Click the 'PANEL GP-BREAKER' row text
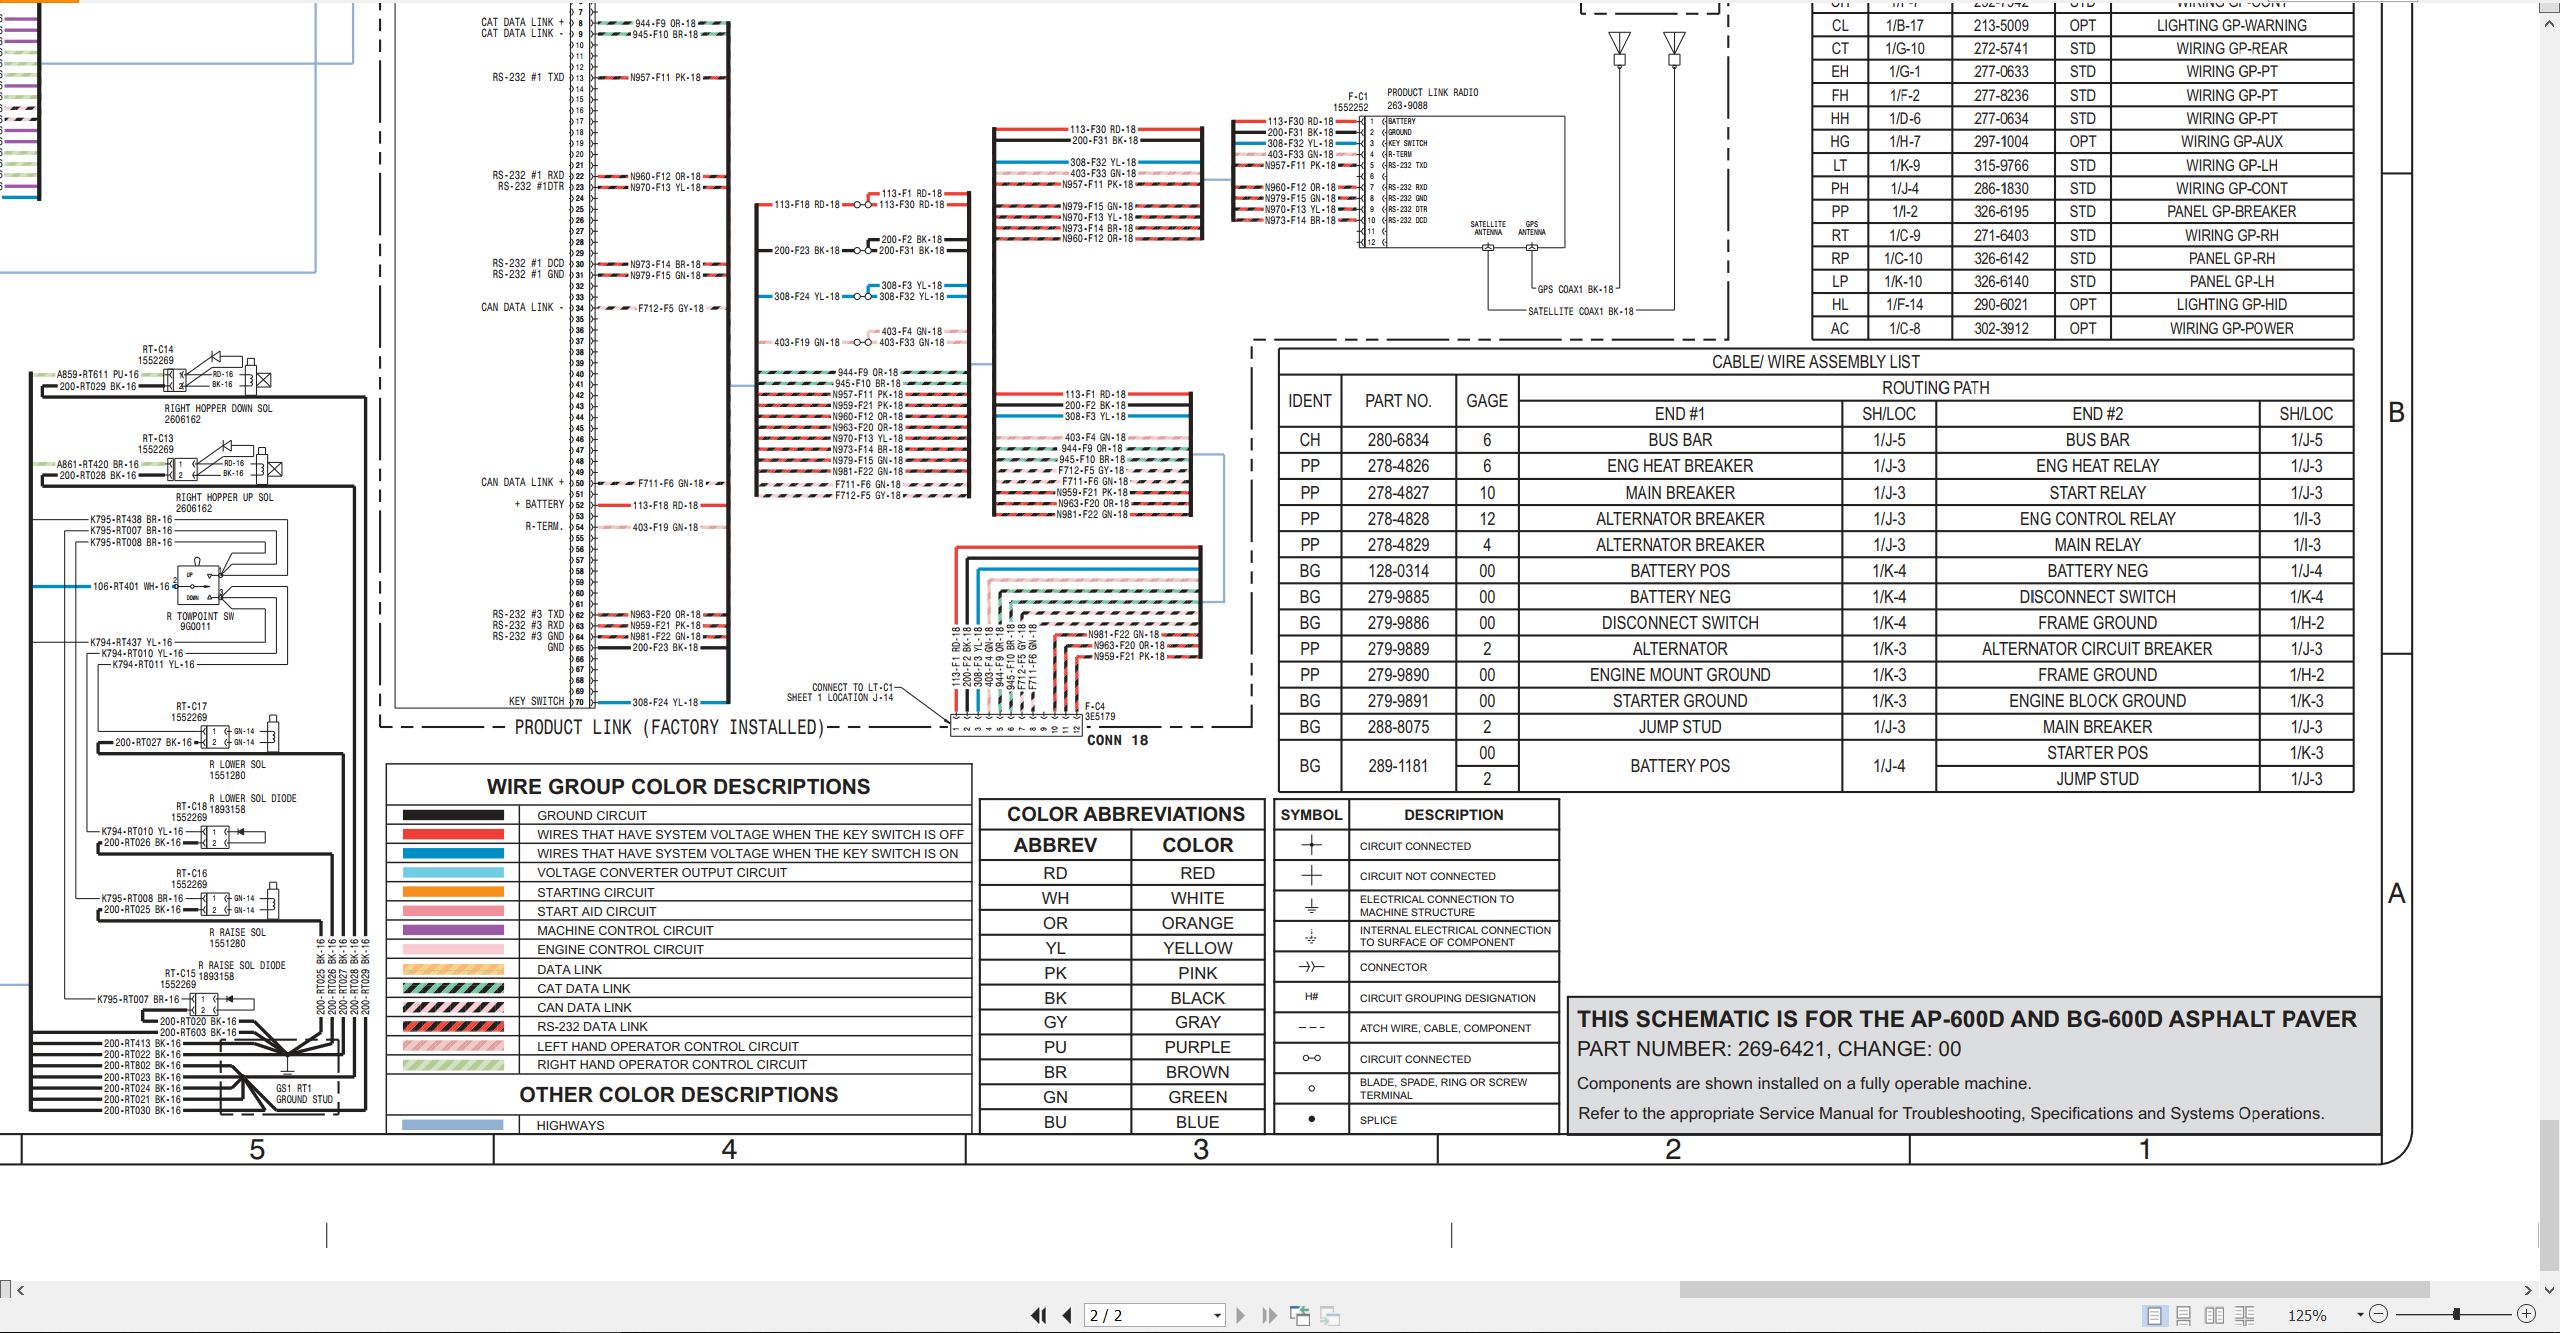Viewport: 2560px width, 1333px height. point(2231,212)
